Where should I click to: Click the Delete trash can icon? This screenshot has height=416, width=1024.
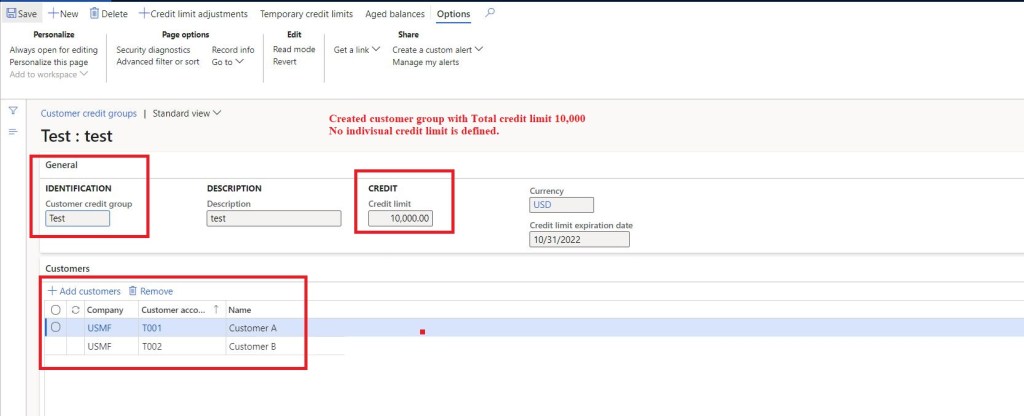(95, 14)
